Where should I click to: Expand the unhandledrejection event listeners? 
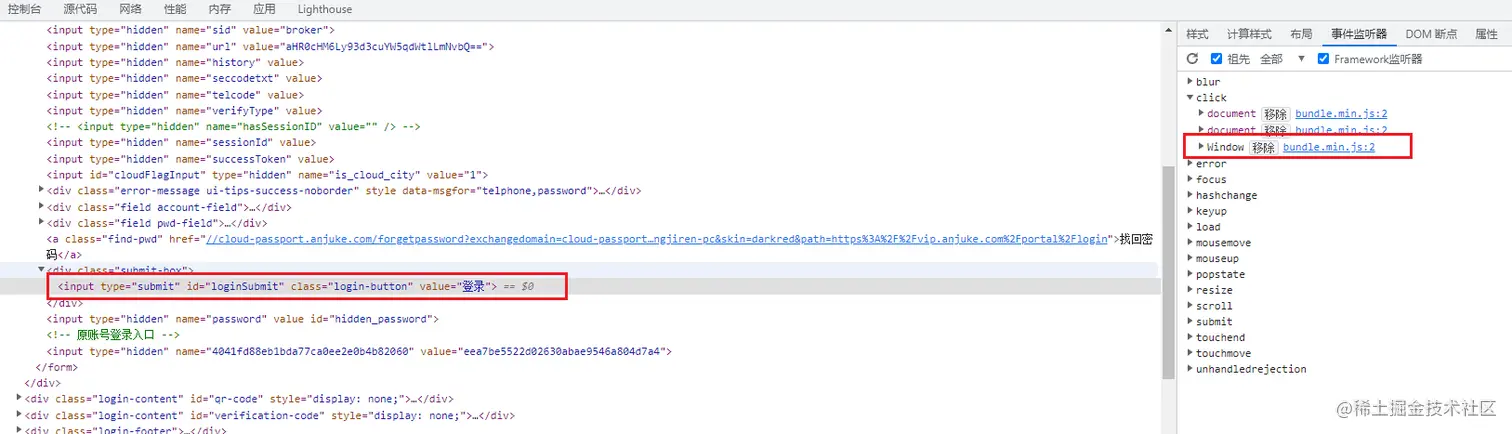tap(1190, 369)
